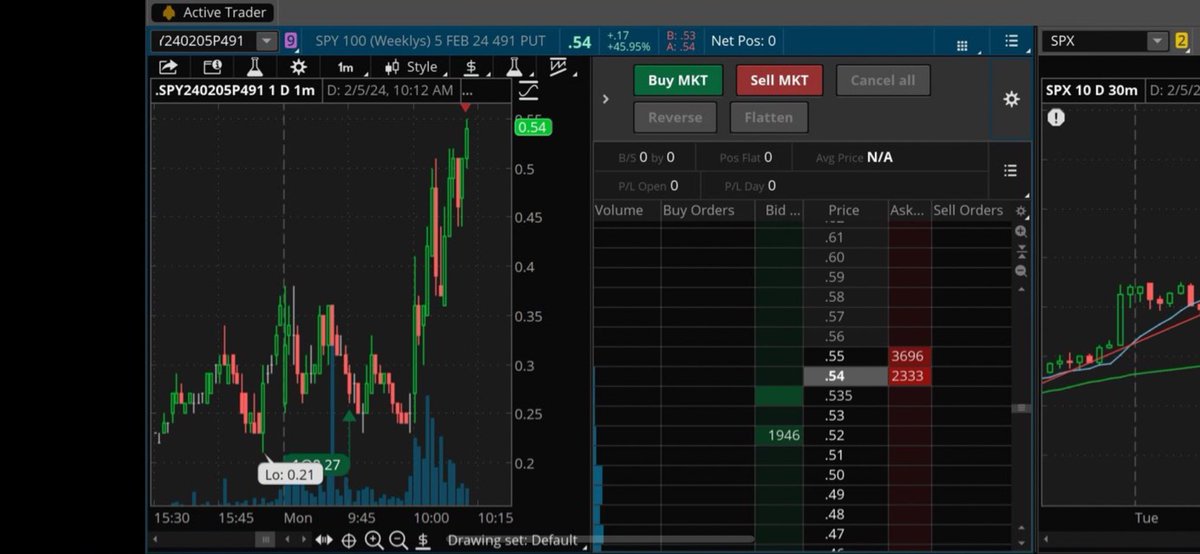This screenshot has width=1200, height=554.
Task: Click the SPX 10 D 30m label
Action: (1092, 90)
